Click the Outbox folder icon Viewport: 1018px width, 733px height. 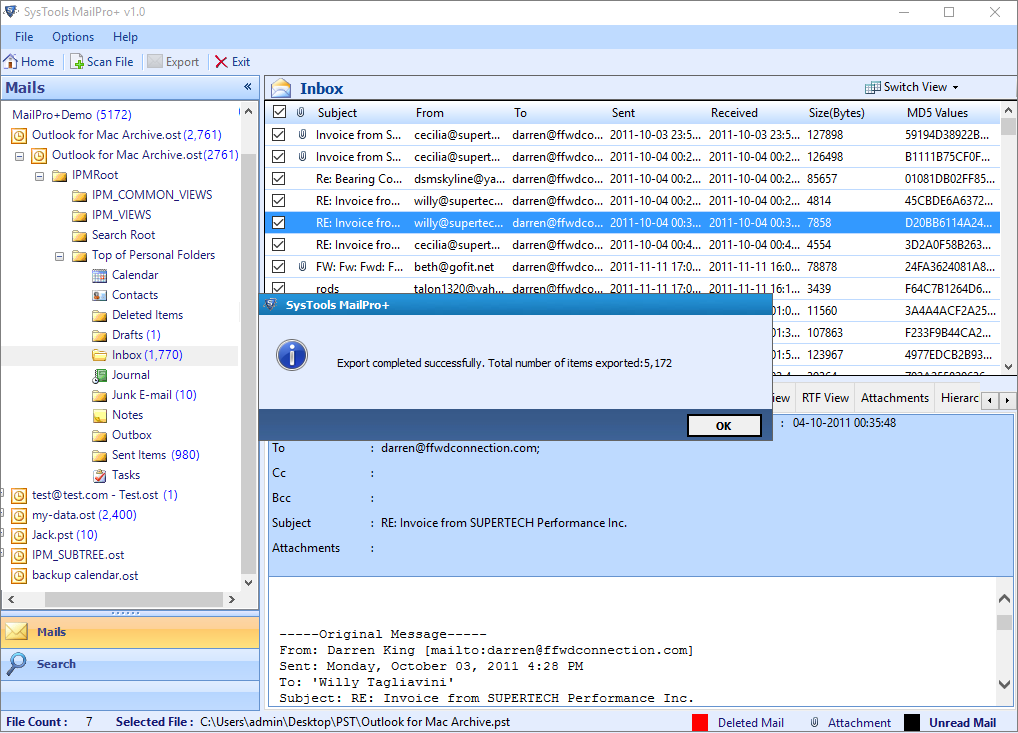coord(99,436)
